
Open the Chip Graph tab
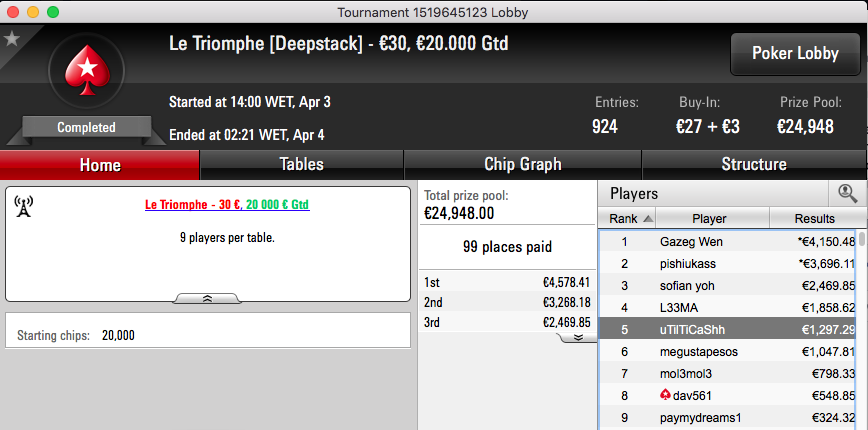pyautogui.click(x=523, y=164)
